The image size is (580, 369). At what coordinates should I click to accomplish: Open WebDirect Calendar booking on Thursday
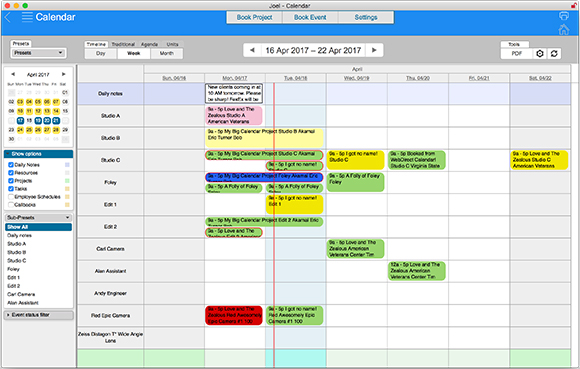pyautogui.click(x=417, y=160)
